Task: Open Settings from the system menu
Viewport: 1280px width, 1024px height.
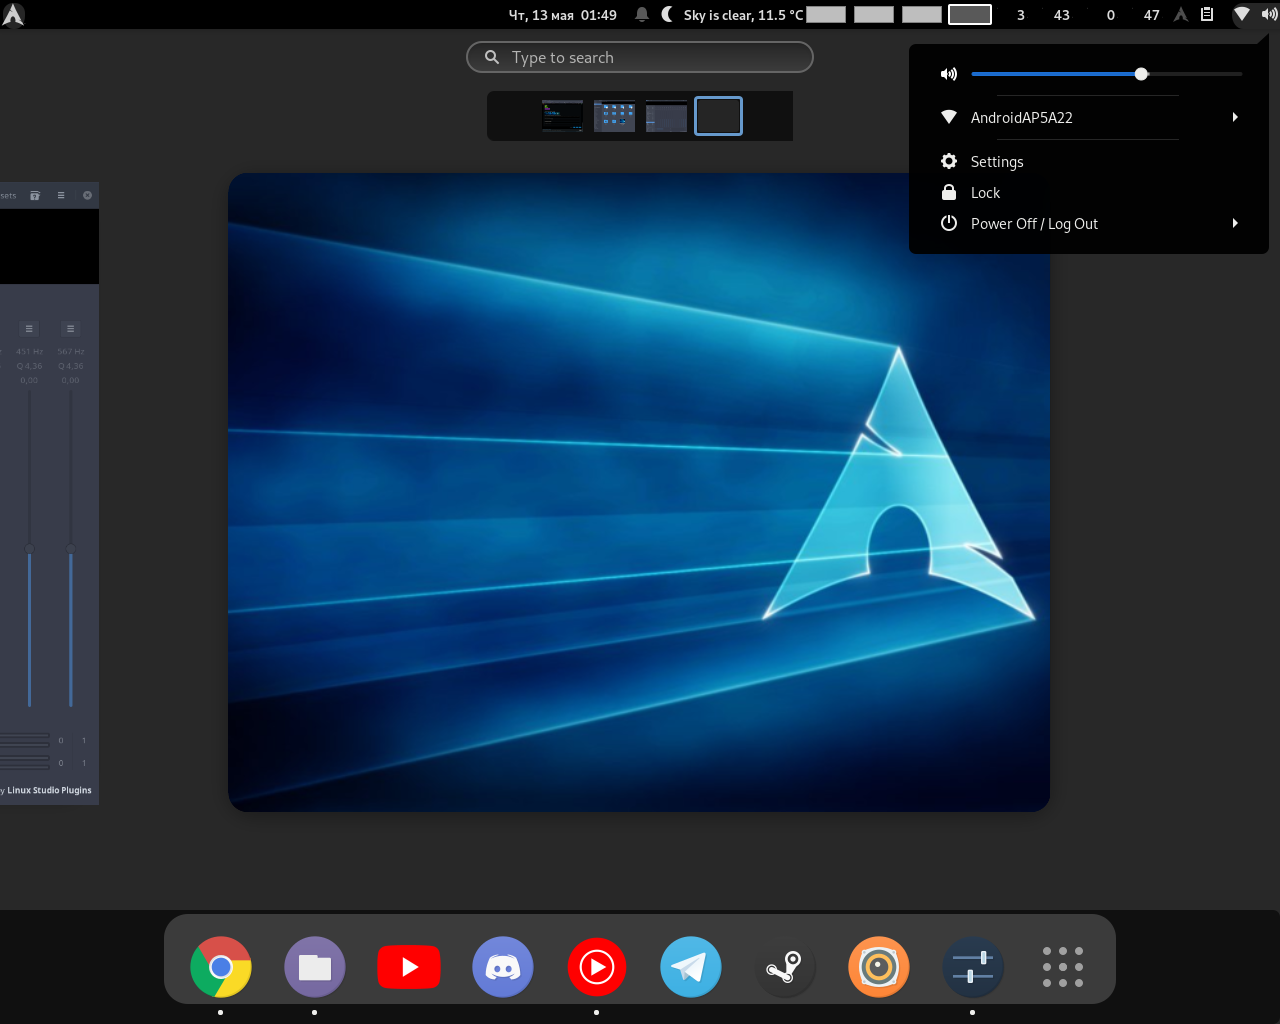Action: [1089, 161]
